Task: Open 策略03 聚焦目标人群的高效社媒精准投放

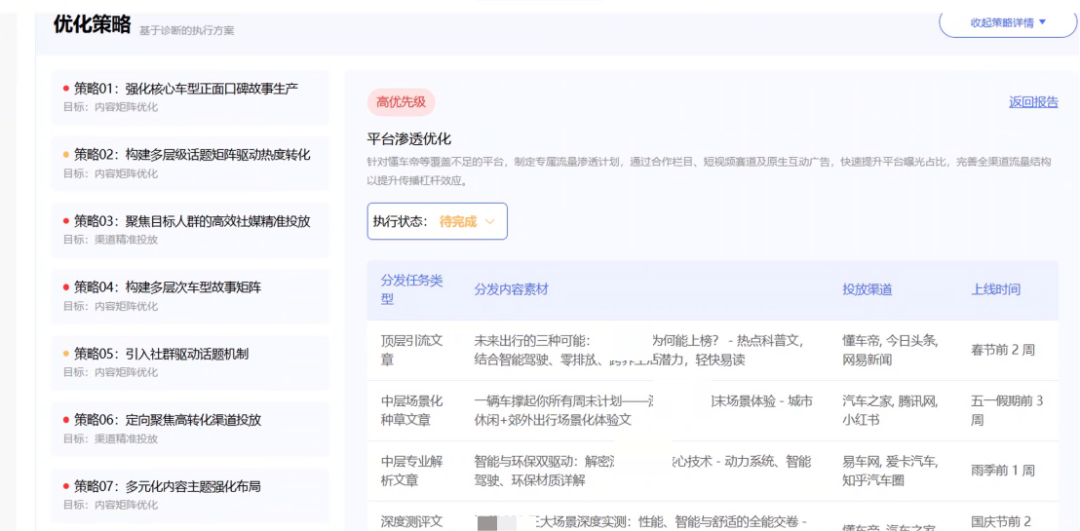Action: (191, 221)
